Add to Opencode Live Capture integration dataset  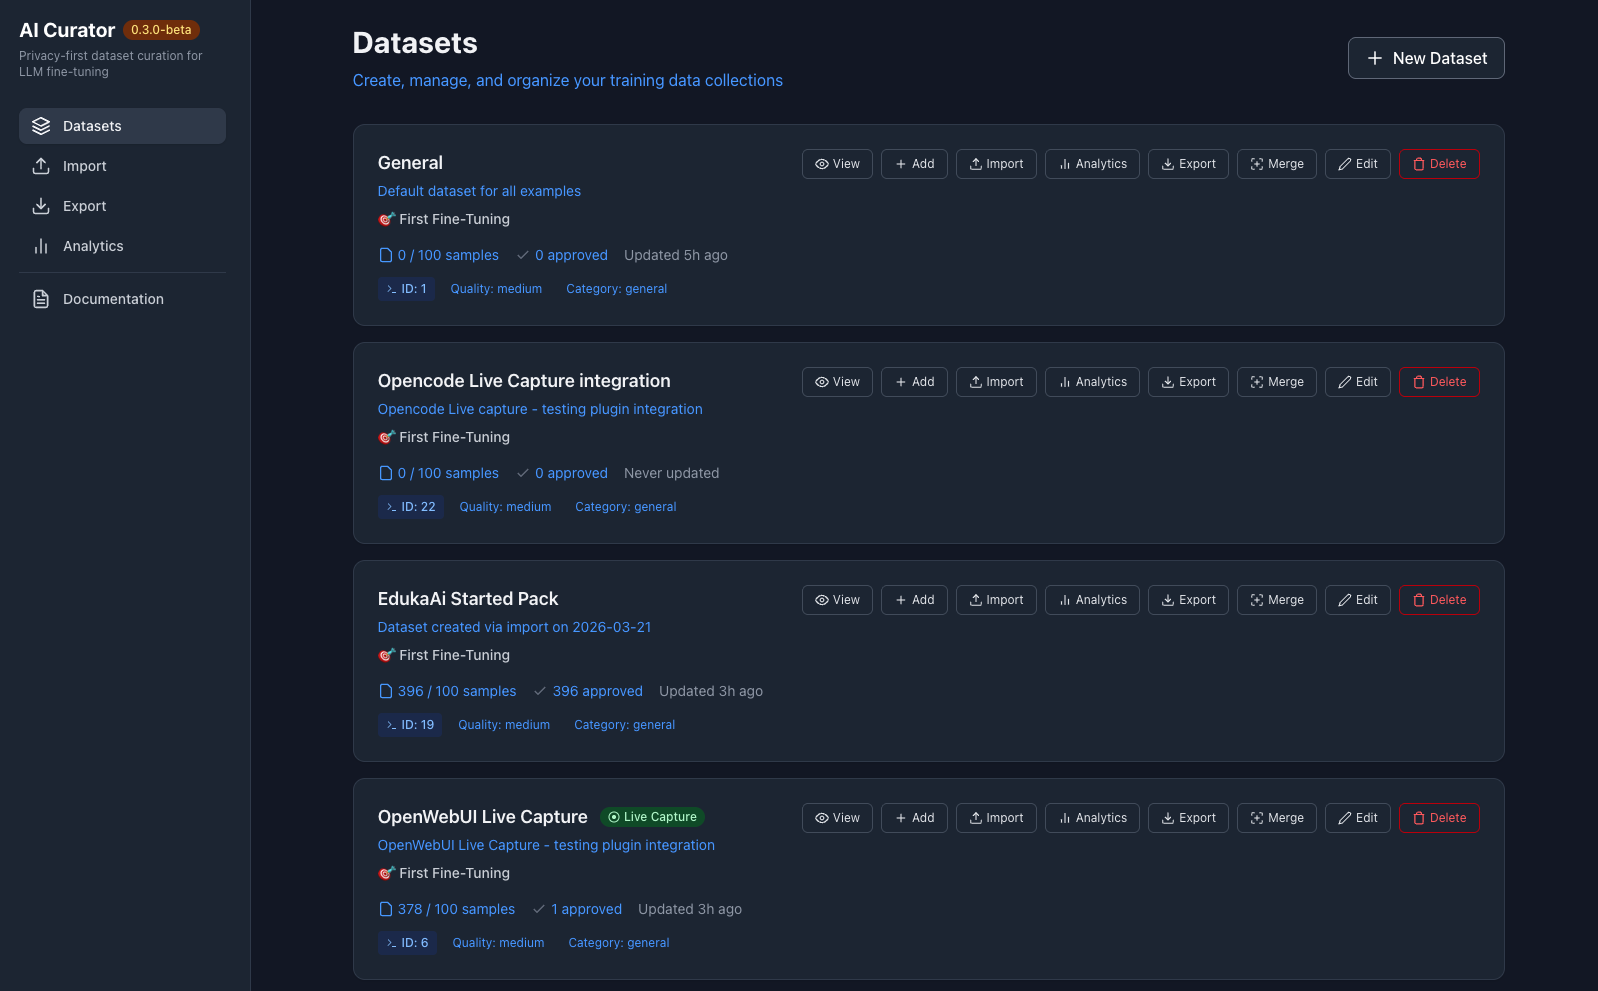point(914,382)
